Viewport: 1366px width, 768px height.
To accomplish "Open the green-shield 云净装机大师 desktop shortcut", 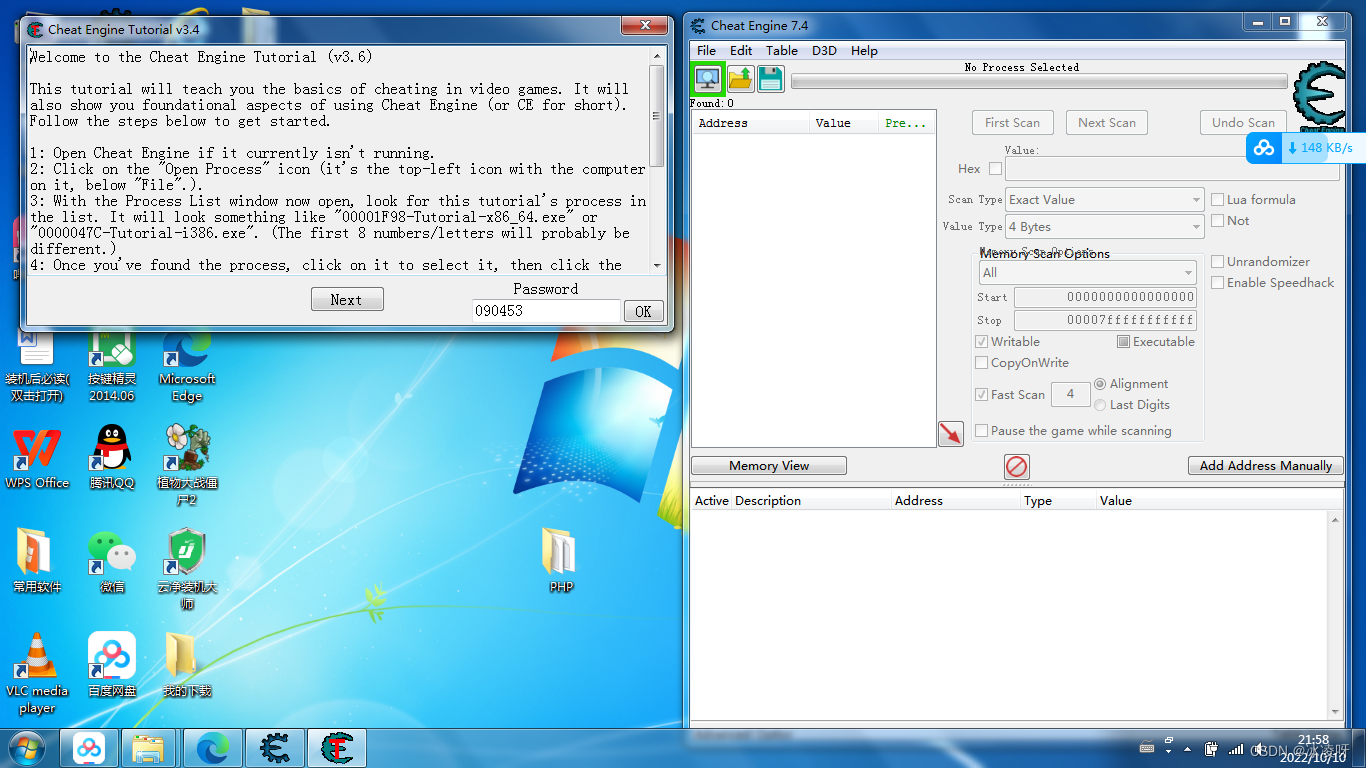I will (187, 568).
